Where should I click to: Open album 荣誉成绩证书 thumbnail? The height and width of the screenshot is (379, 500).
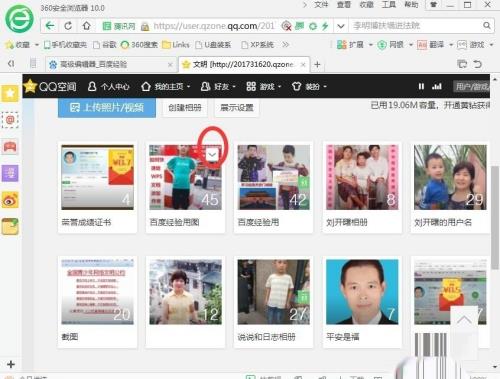click(97, 177)
